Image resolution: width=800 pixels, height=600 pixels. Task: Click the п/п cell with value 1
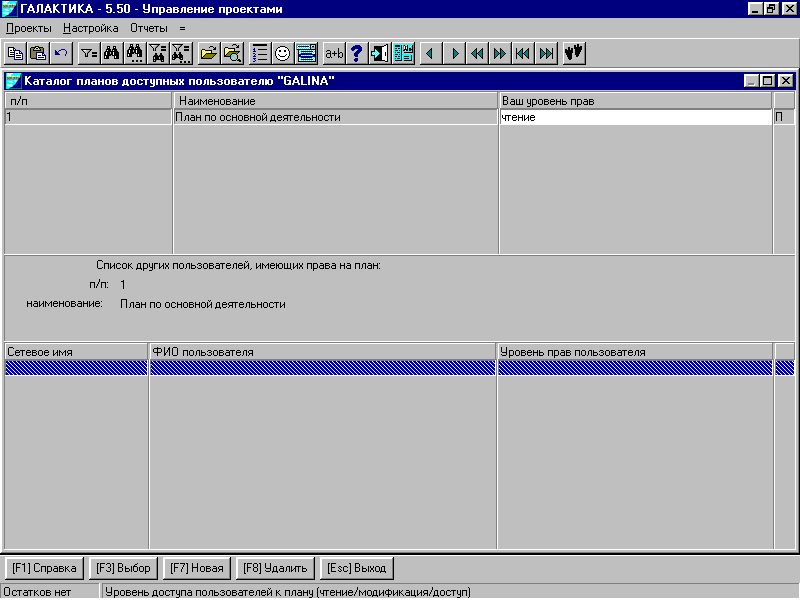(x=88, y=117)
